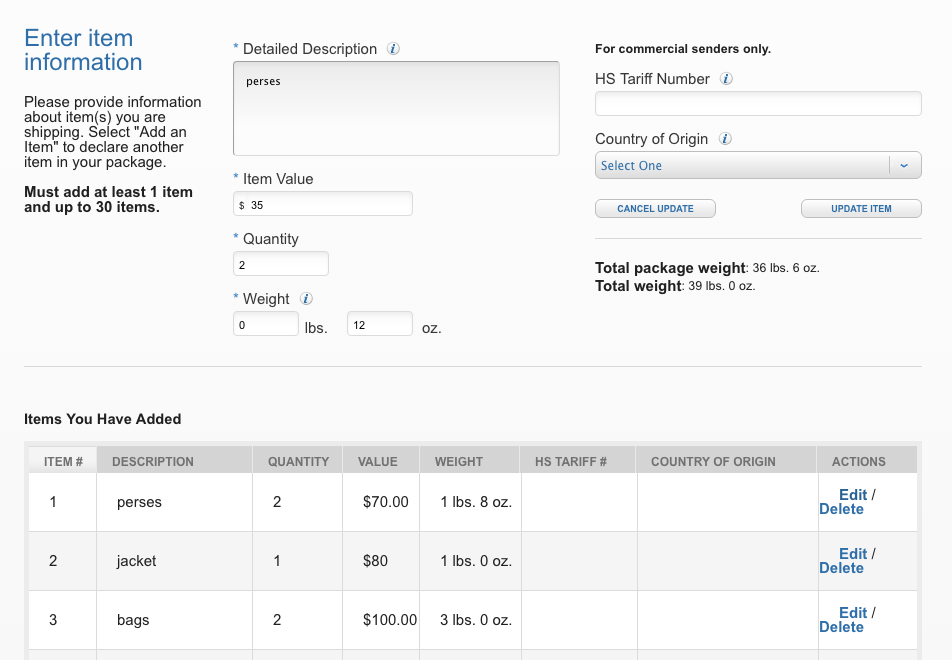Edit the perses item row

tap(852, 495)
